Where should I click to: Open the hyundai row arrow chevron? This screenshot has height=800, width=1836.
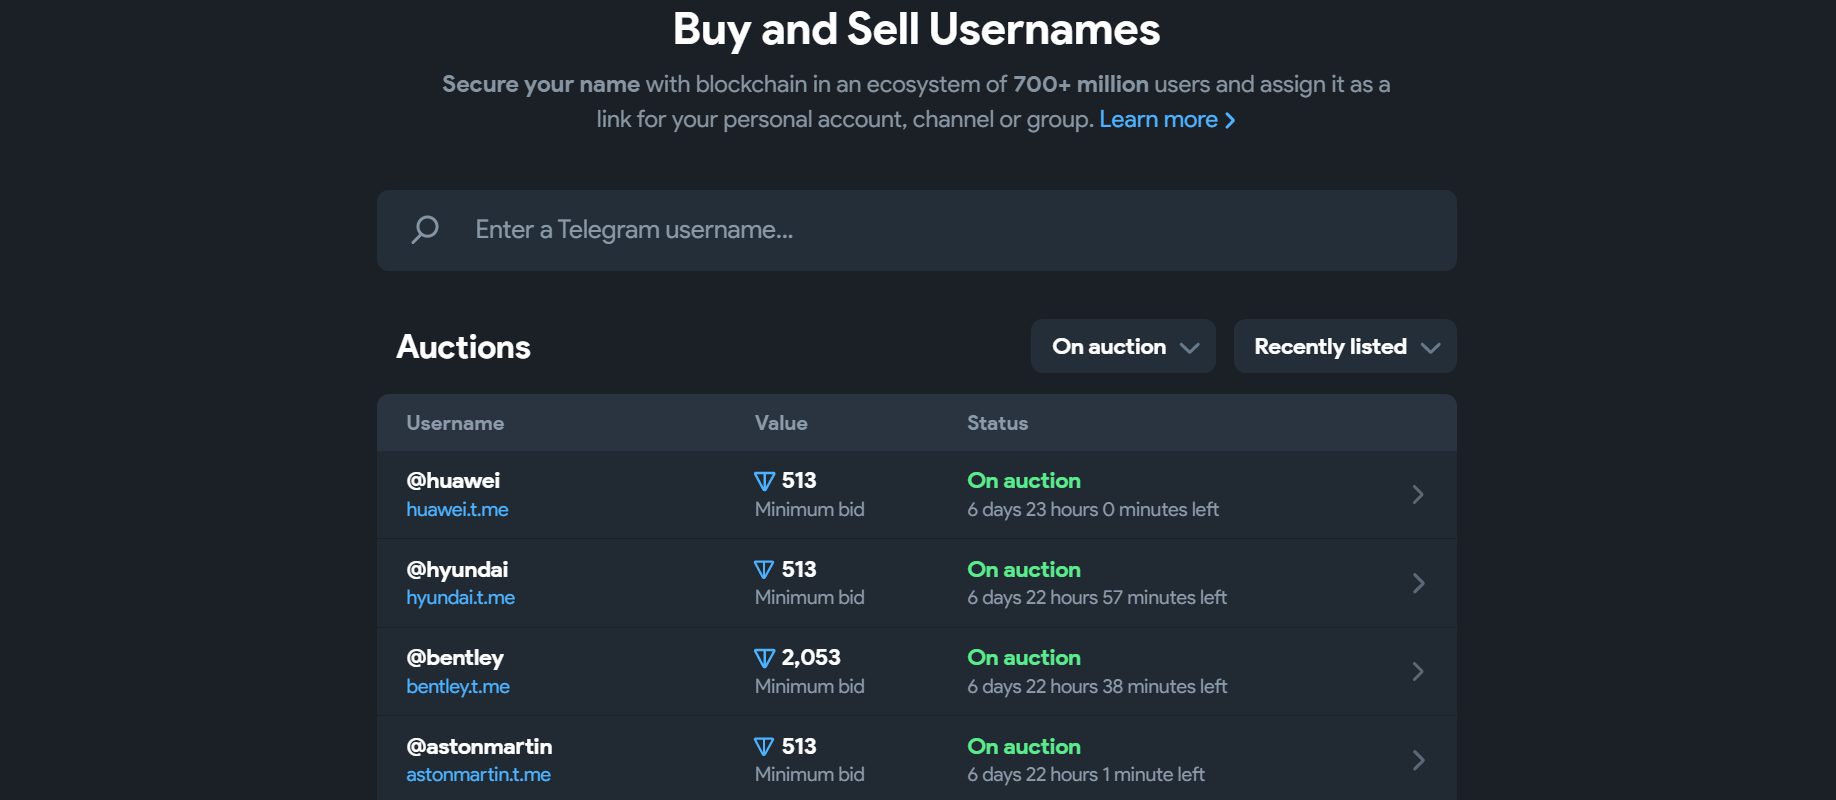(1417, 583)
